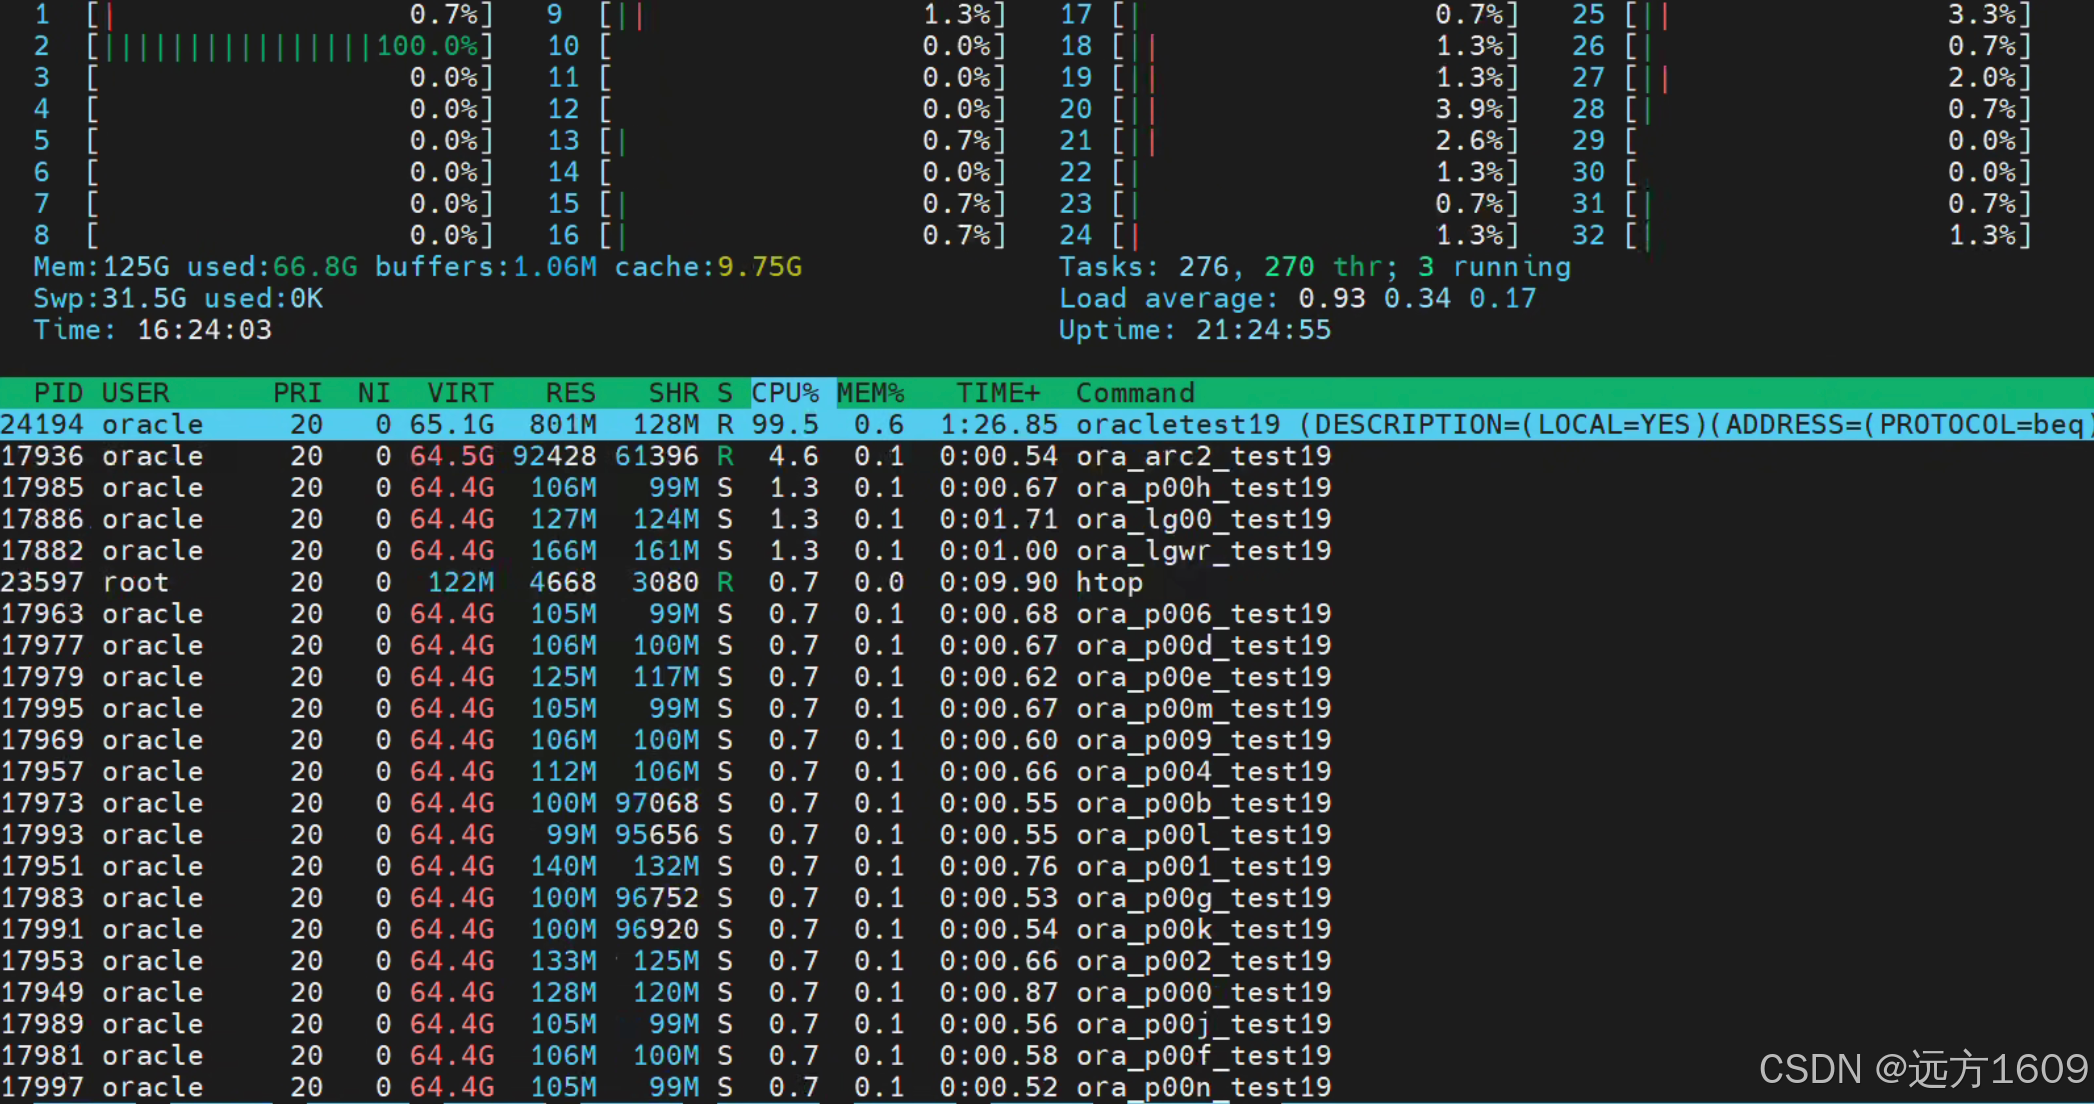This screenshot has height=1104, width=2094.
Task: Select the VIRT column header
Action: click(x=460, y=393)
